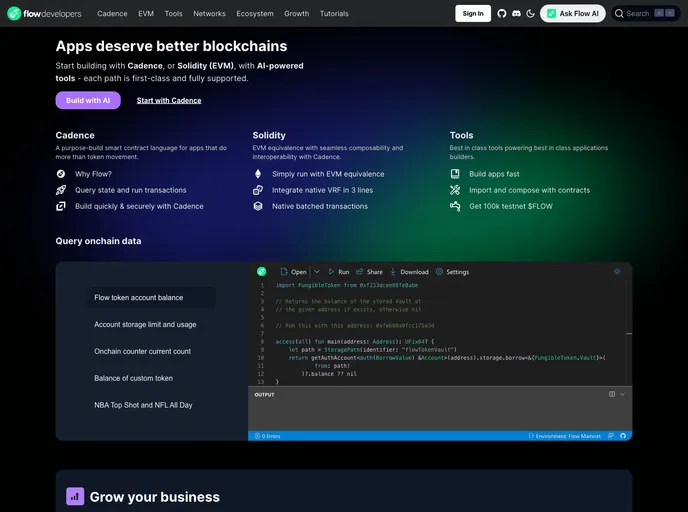This screenshot has width=688, height=512.
Task: Click the cube icon beside batched transactions
Action: [x=258, y=206]
